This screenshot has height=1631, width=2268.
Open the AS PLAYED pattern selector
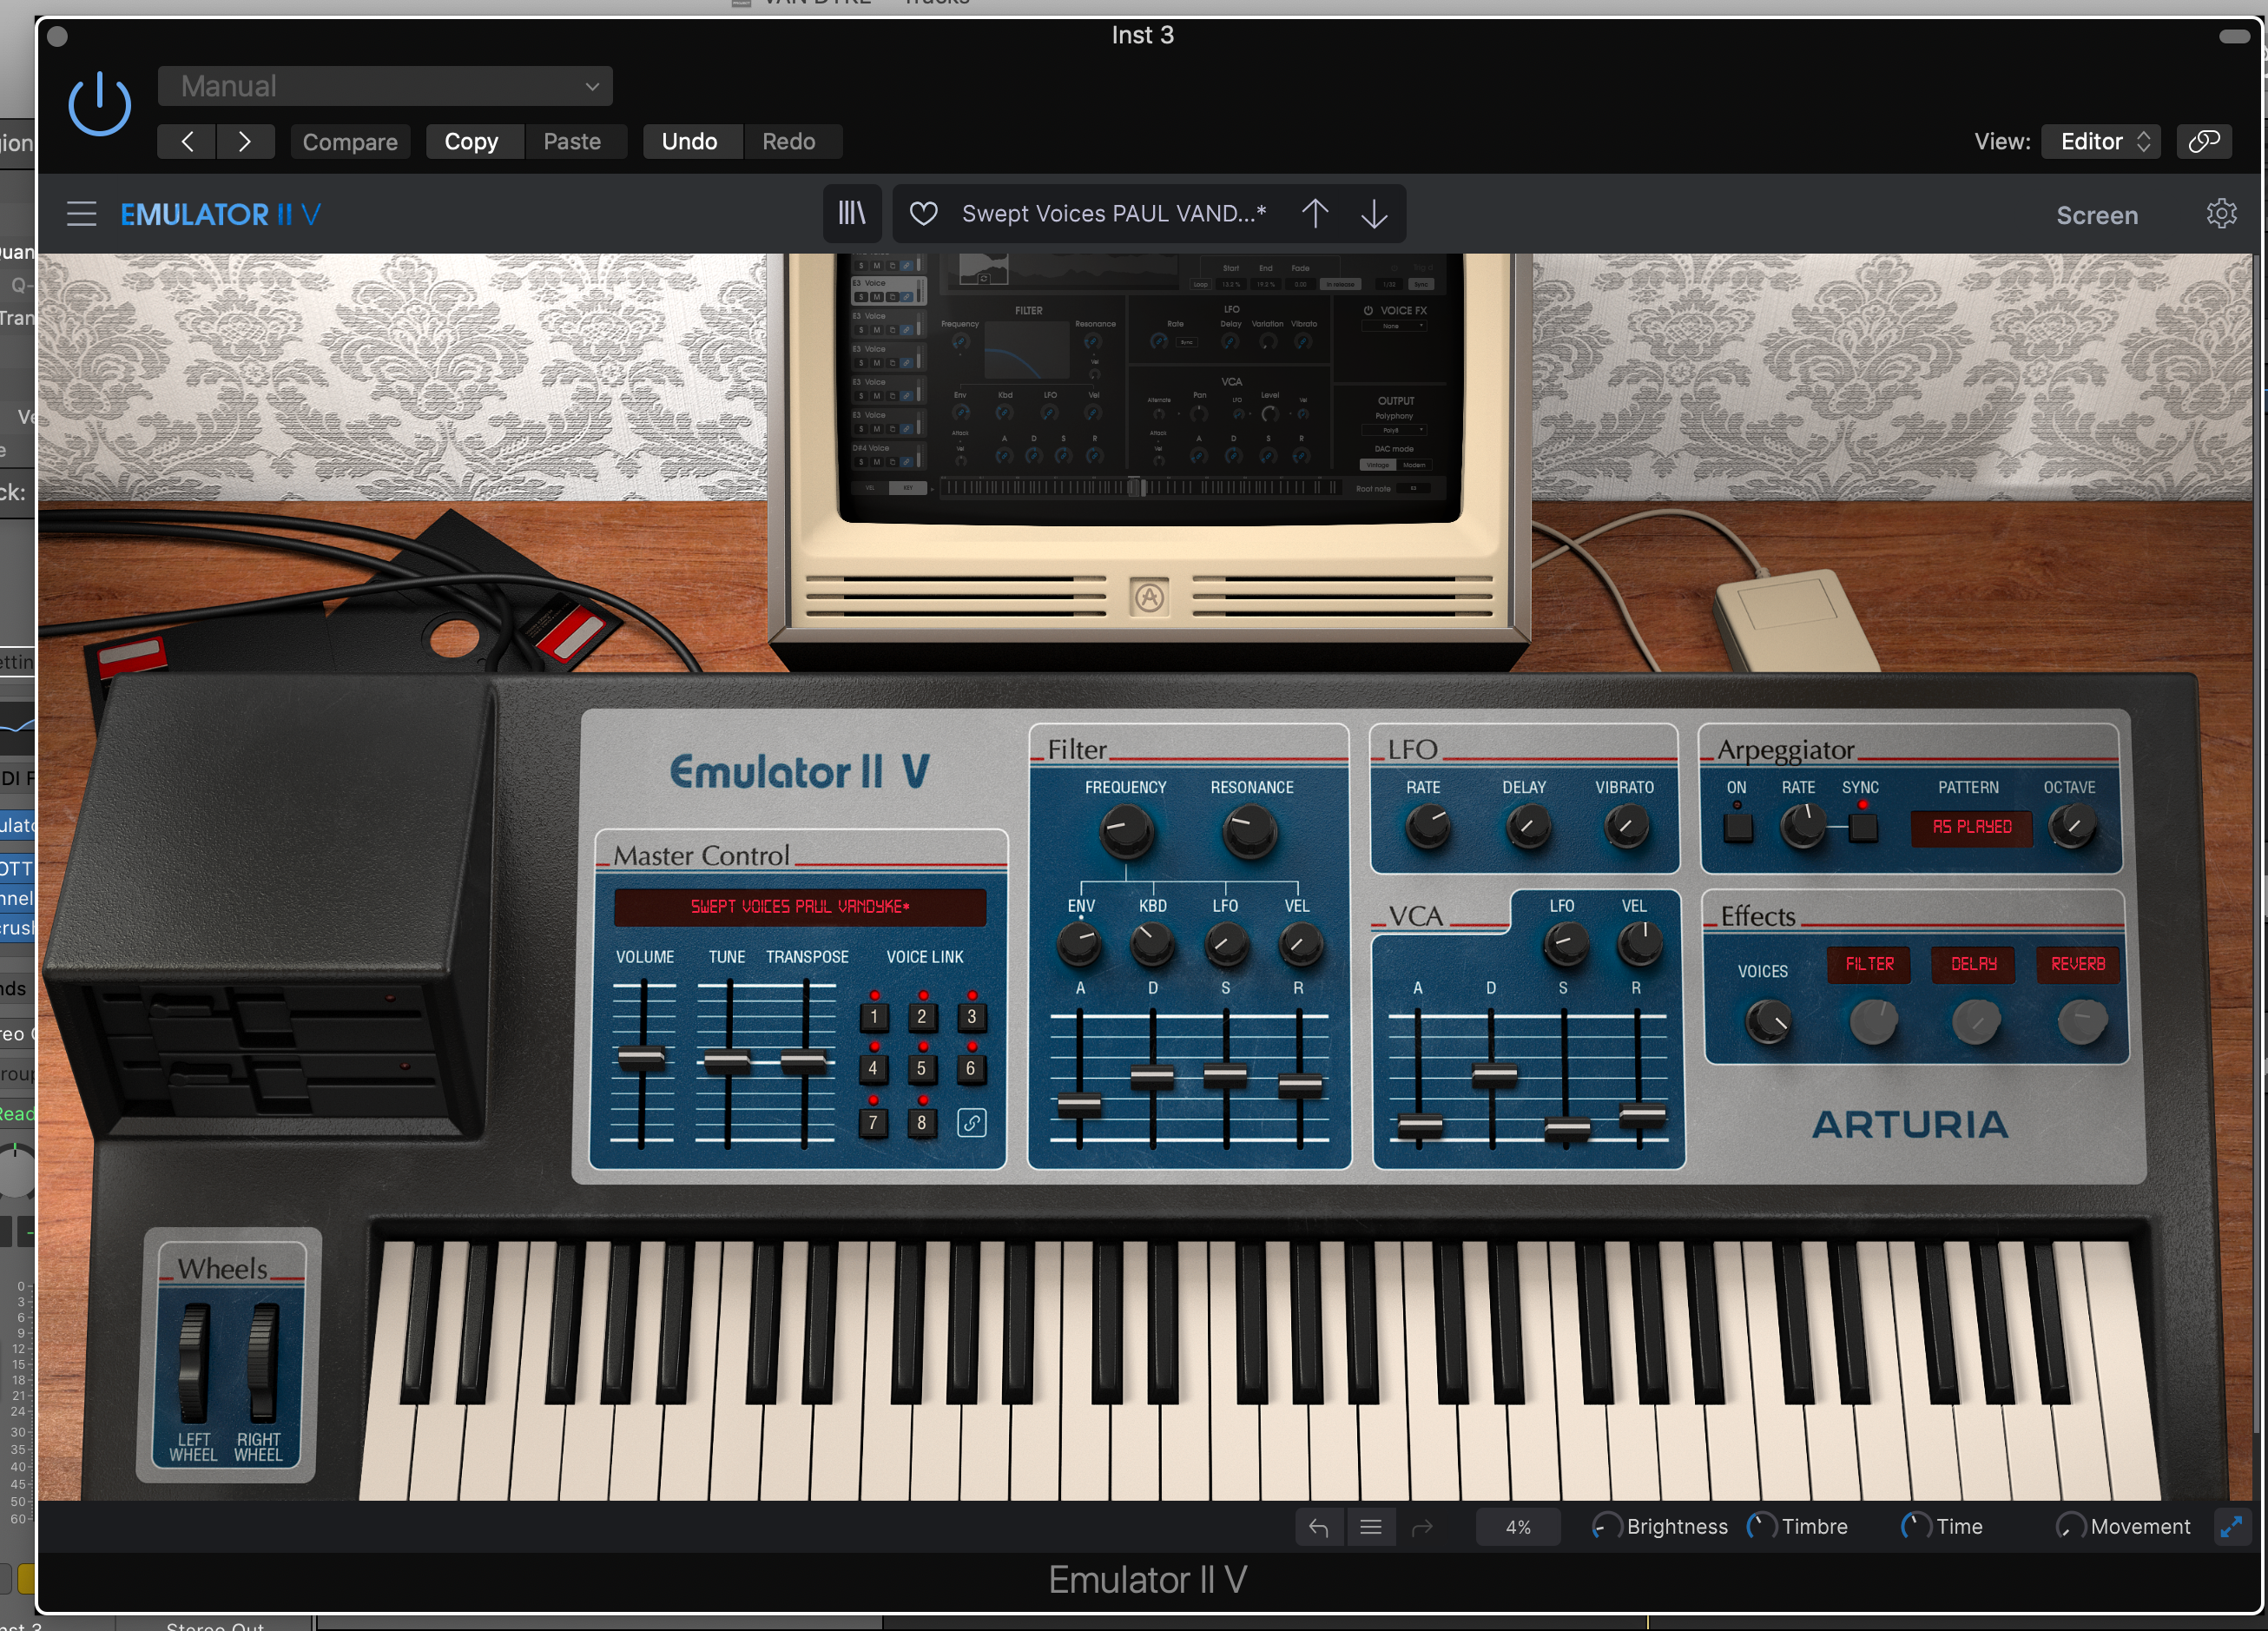click(1971, 827)
